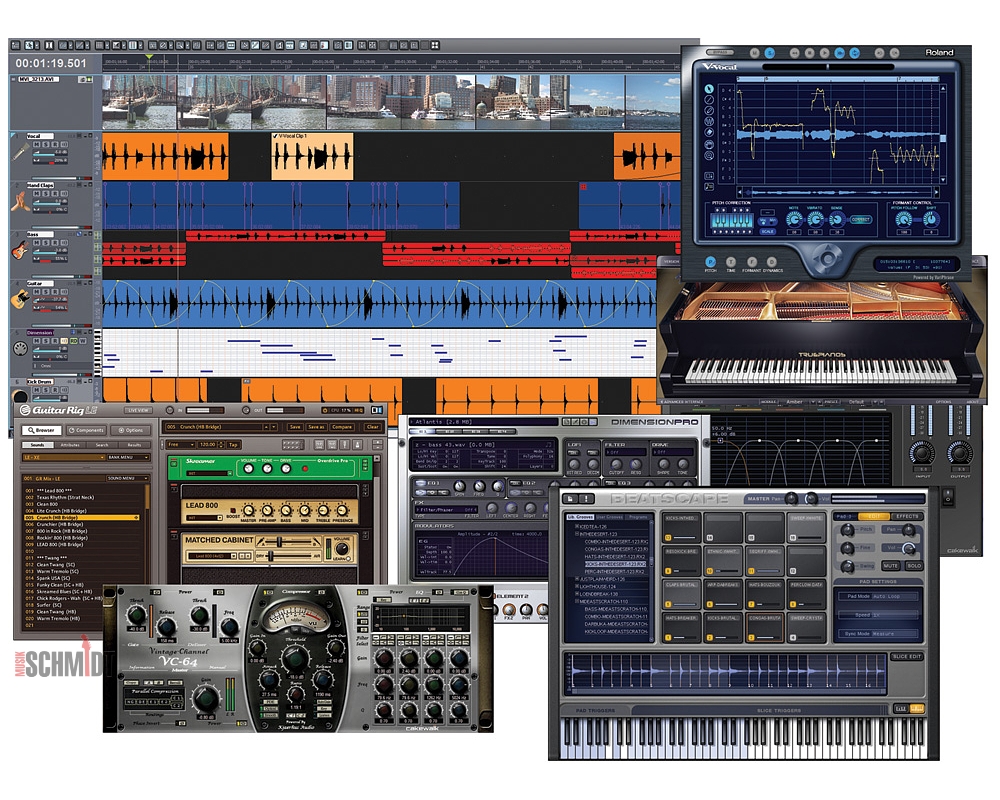Switch to the User Grooves tab in Beatscape
Viewport: 1000px width, 800px height.
(x=608, y=514)
